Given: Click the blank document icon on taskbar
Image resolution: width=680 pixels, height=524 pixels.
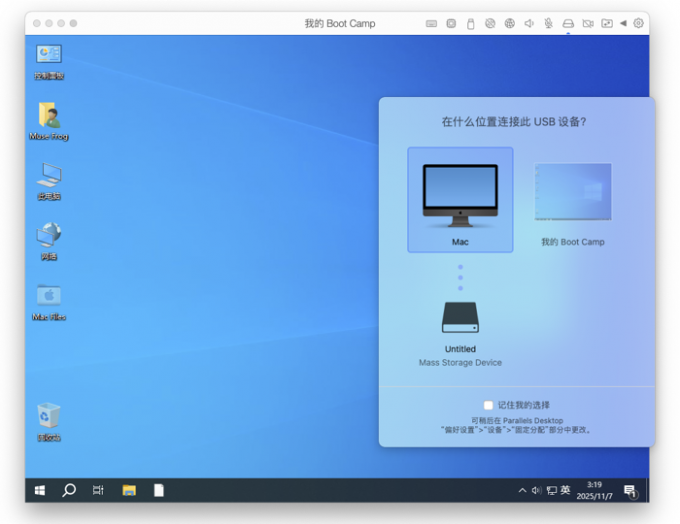Looking at the screenshot, I should (159, 491).
